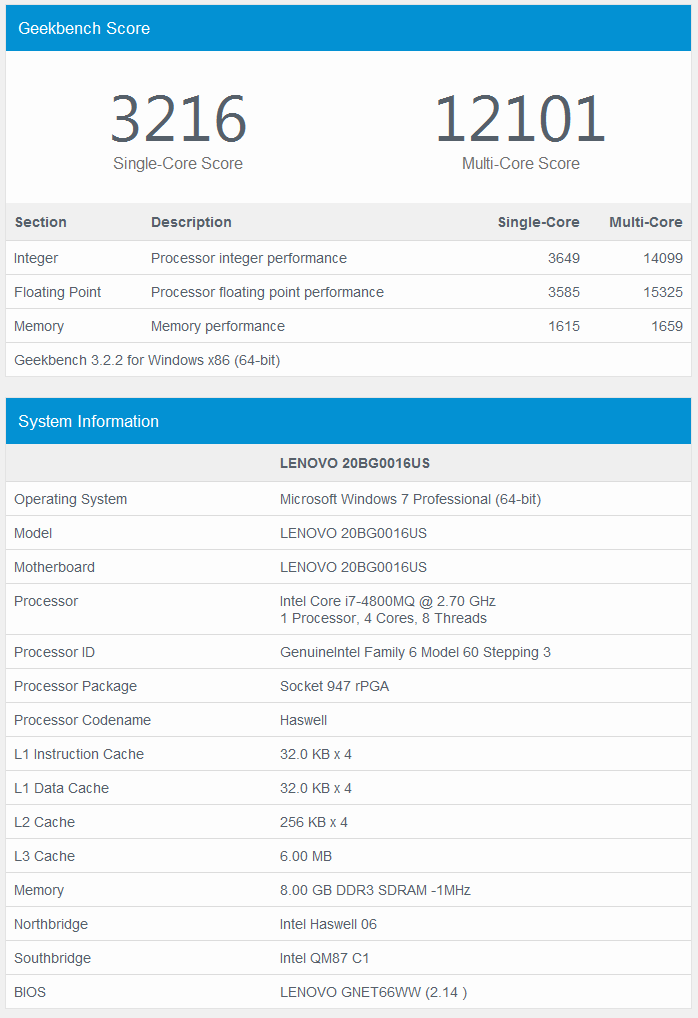Click the Geekbench Score panel header
Screen dimensions: 698x1018
(84, 28)
